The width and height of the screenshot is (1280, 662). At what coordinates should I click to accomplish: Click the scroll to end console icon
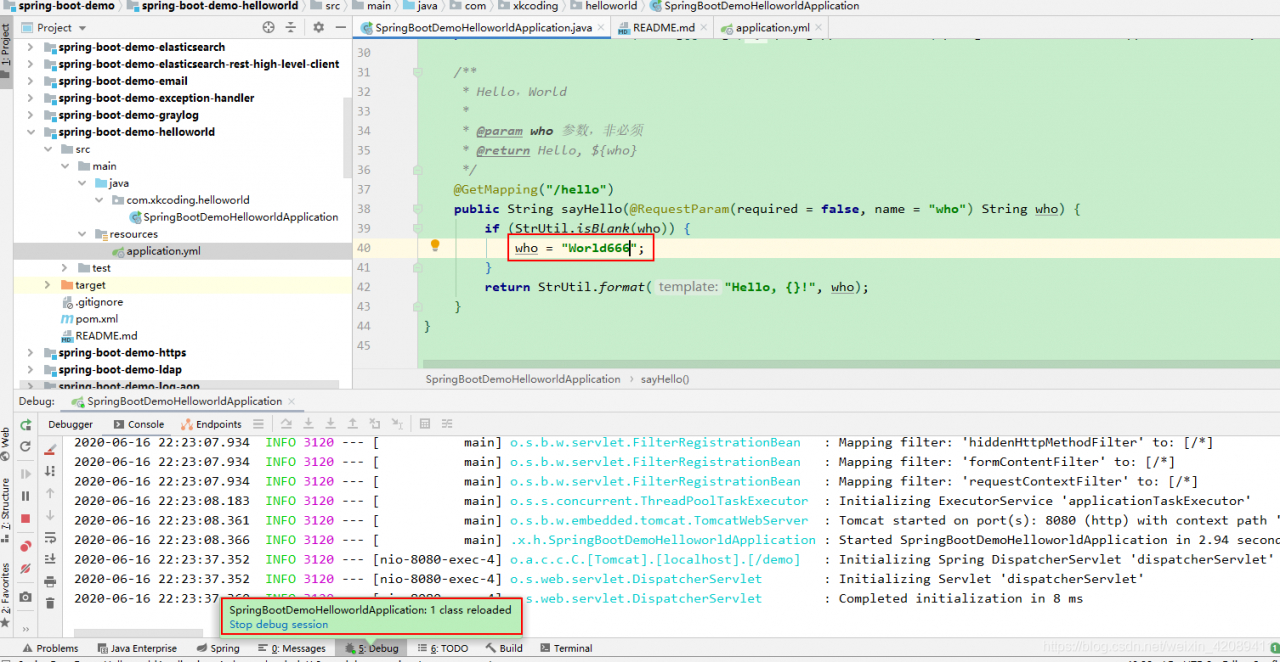tap(50, 558)
